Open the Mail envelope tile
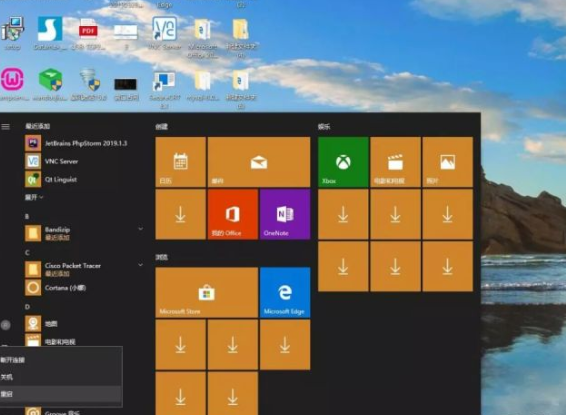Viewport: 566px width, 415px height. [259, 162]
